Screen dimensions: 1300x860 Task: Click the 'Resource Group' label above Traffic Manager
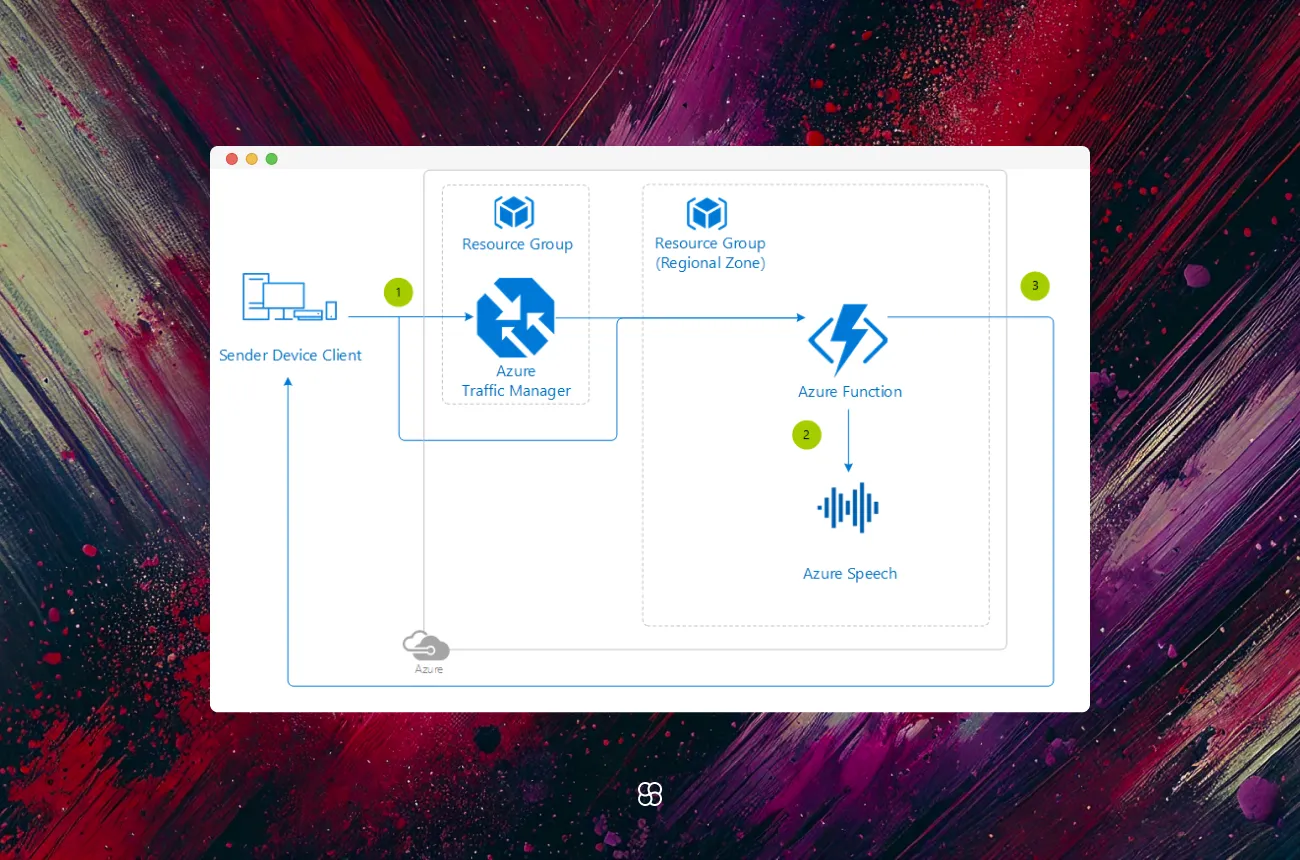click(517, 244)
